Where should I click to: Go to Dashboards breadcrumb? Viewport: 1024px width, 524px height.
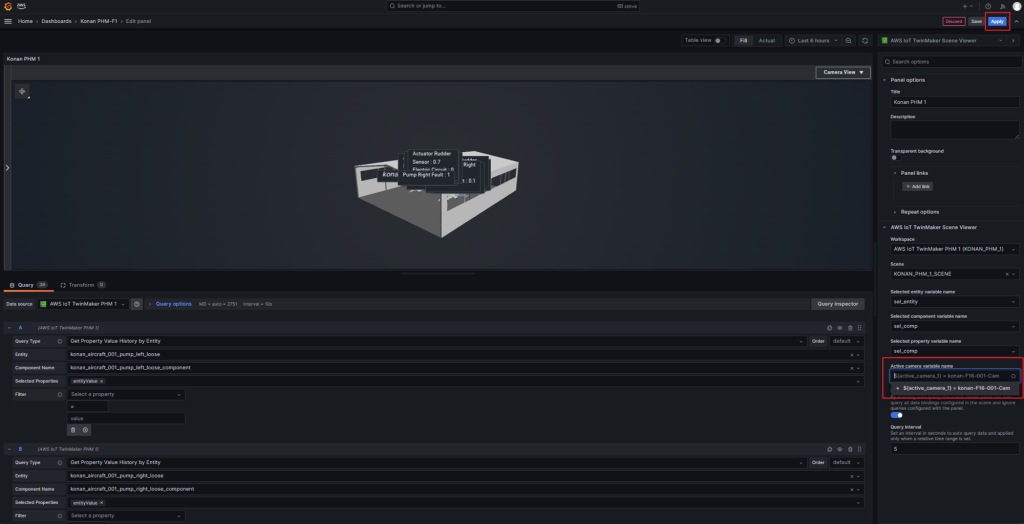point(57,22)
